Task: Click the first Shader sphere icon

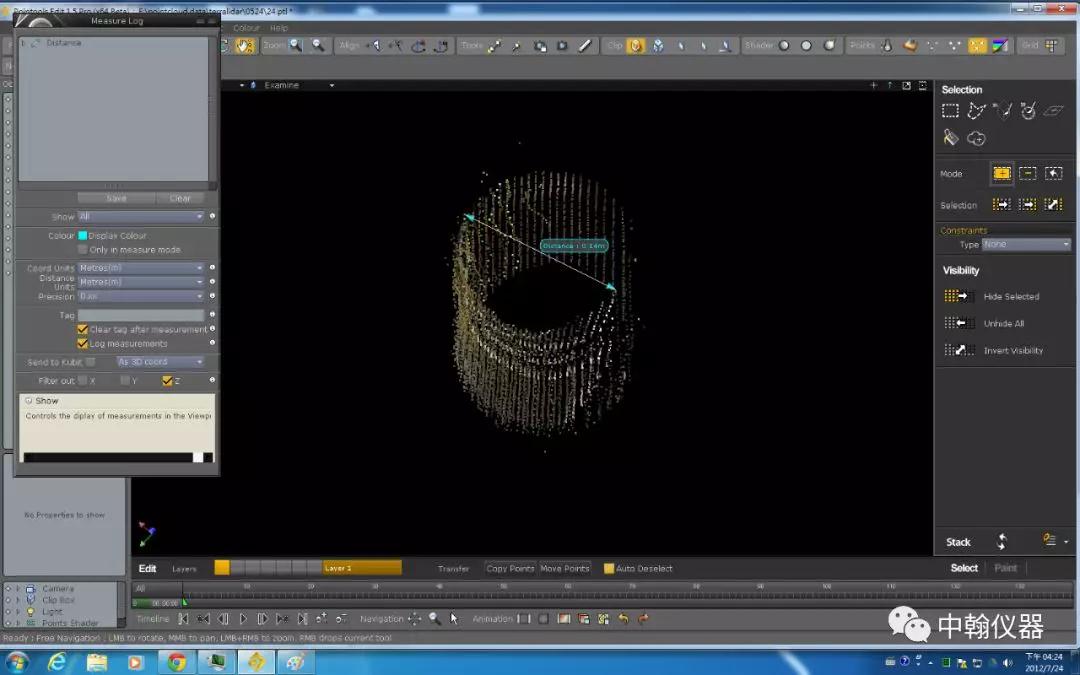Action: click(x=784, y=46)
